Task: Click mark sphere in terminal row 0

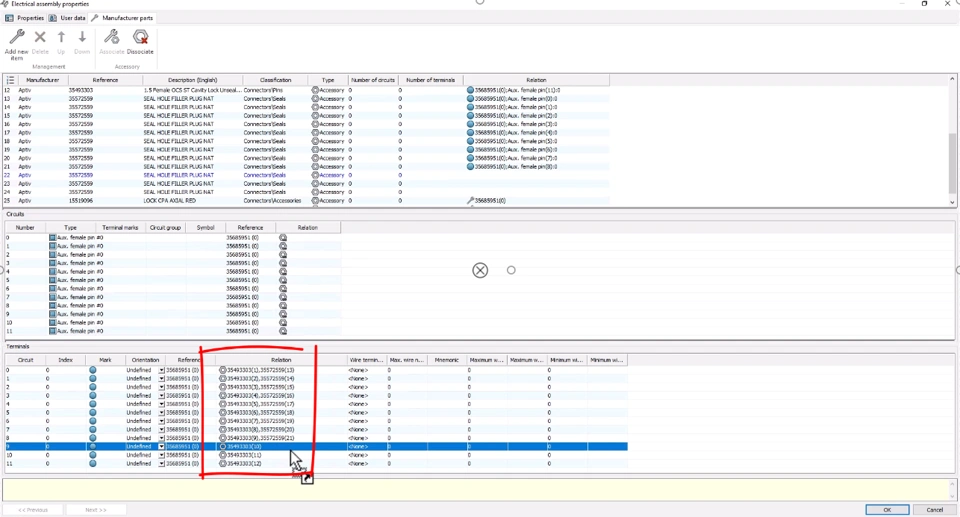Action: (x=92, y=371)
